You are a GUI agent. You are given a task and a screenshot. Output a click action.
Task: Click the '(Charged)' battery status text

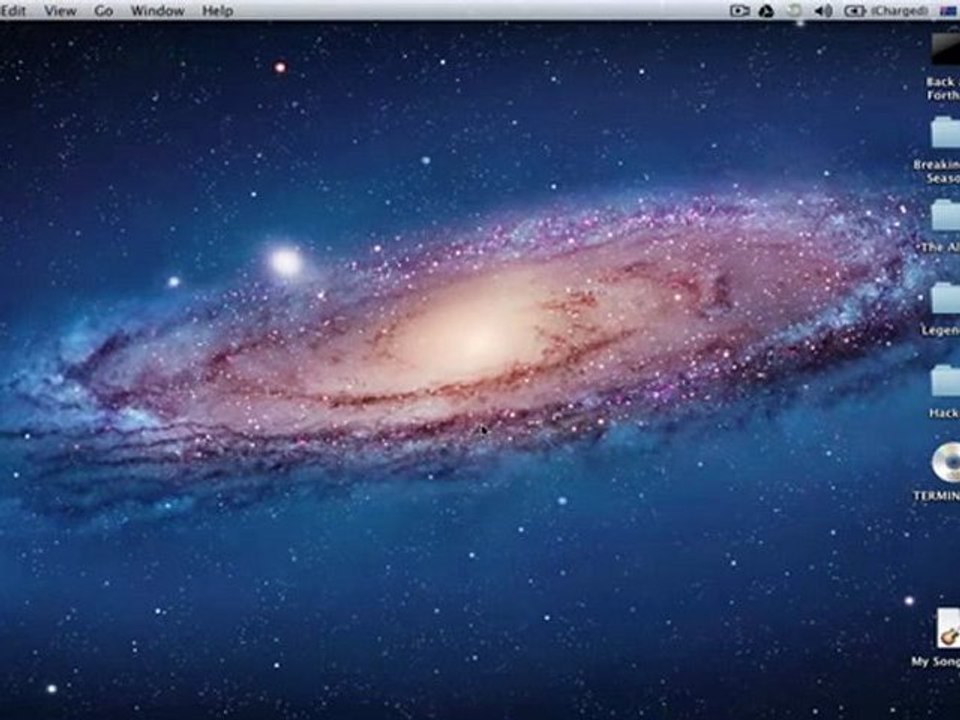tap(899, 10)
